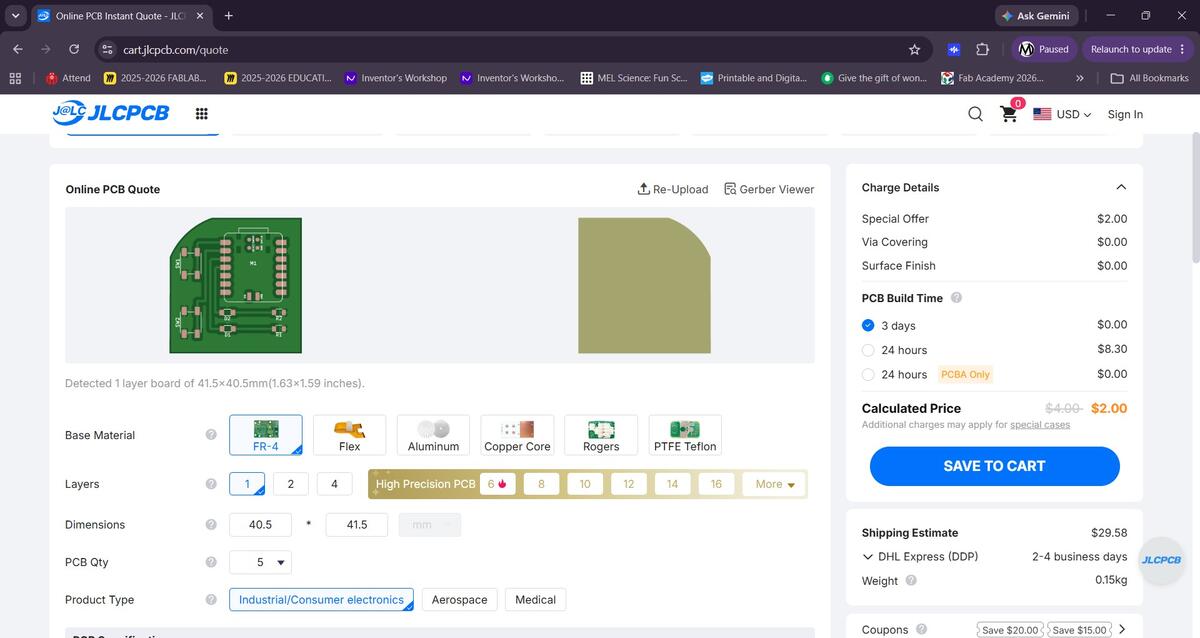Image resolution: width=1200 pixels, height=638 pixels.
Task: Click help icon next to Base Material
Action: tap(211, 435)
